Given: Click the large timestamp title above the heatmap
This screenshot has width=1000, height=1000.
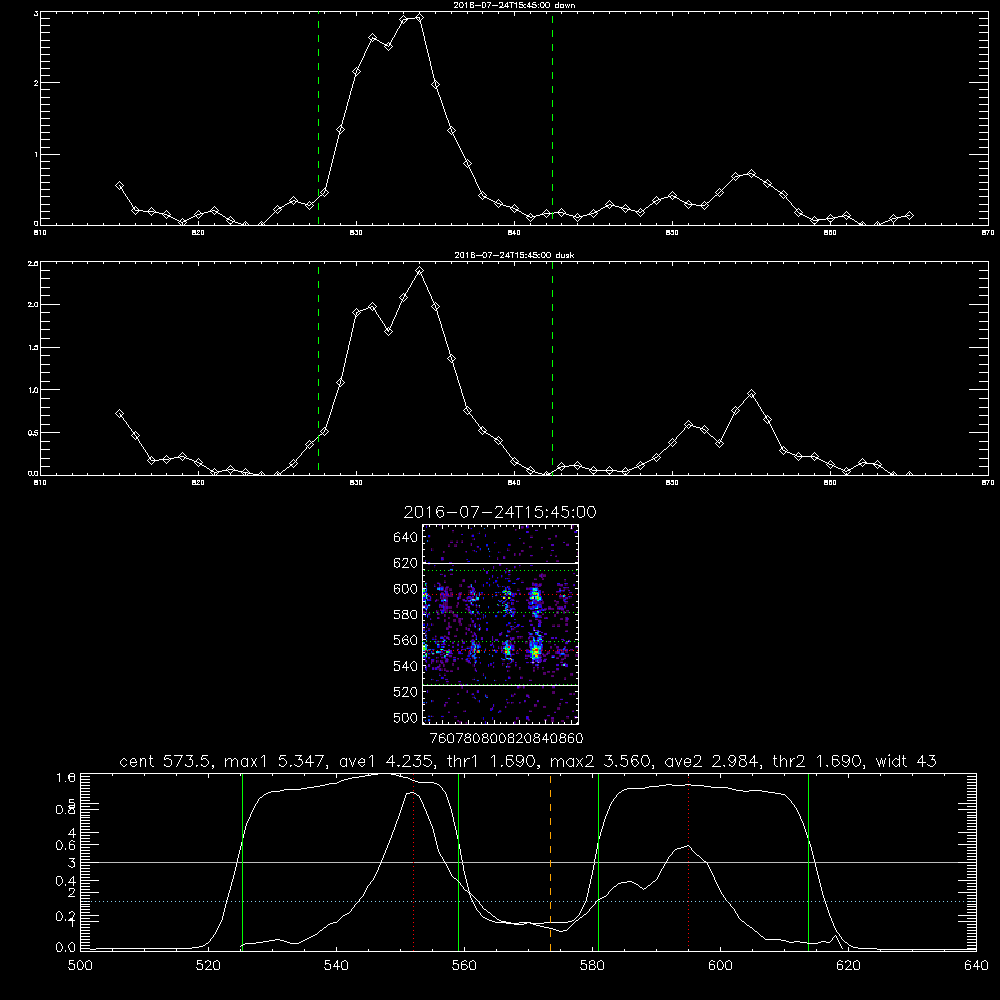Looking at the screenshot, I should click(x=500, y=512).
